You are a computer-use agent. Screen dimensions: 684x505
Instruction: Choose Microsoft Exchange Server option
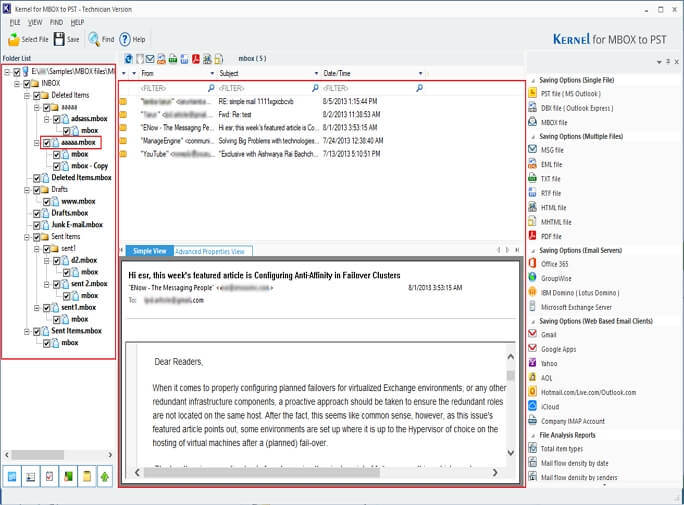tap(576, 307)
